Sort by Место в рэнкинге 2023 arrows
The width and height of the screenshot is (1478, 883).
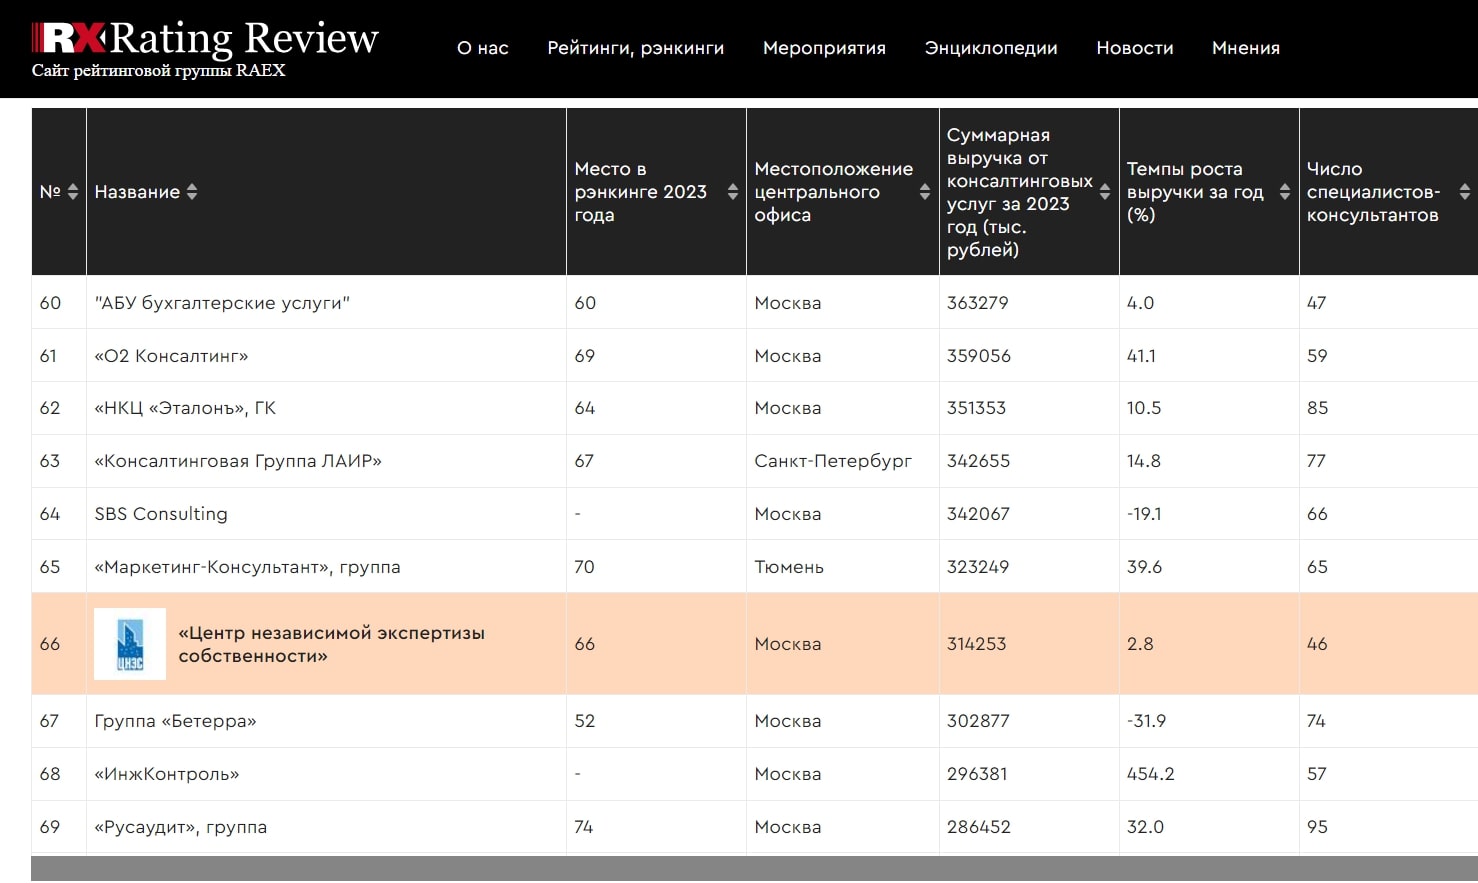pyautogui.click(x=733, y=192)
